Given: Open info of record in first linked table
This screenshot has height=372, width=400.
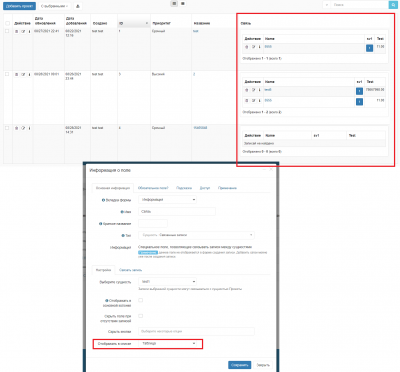Looking at the screenshot, I should pyautogui.click(x=260, y=47).
